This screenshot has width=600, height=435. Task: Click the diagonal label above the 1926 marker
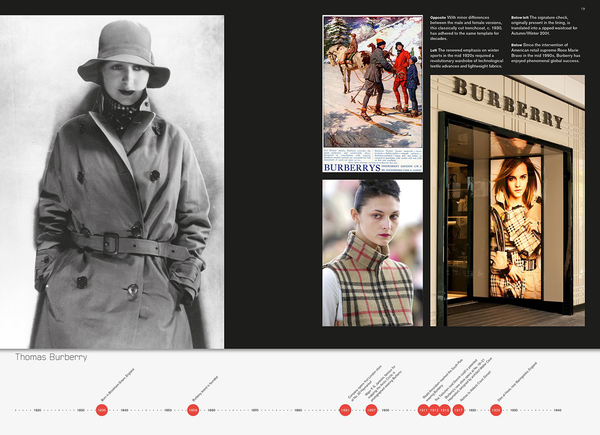click(517, 382)
